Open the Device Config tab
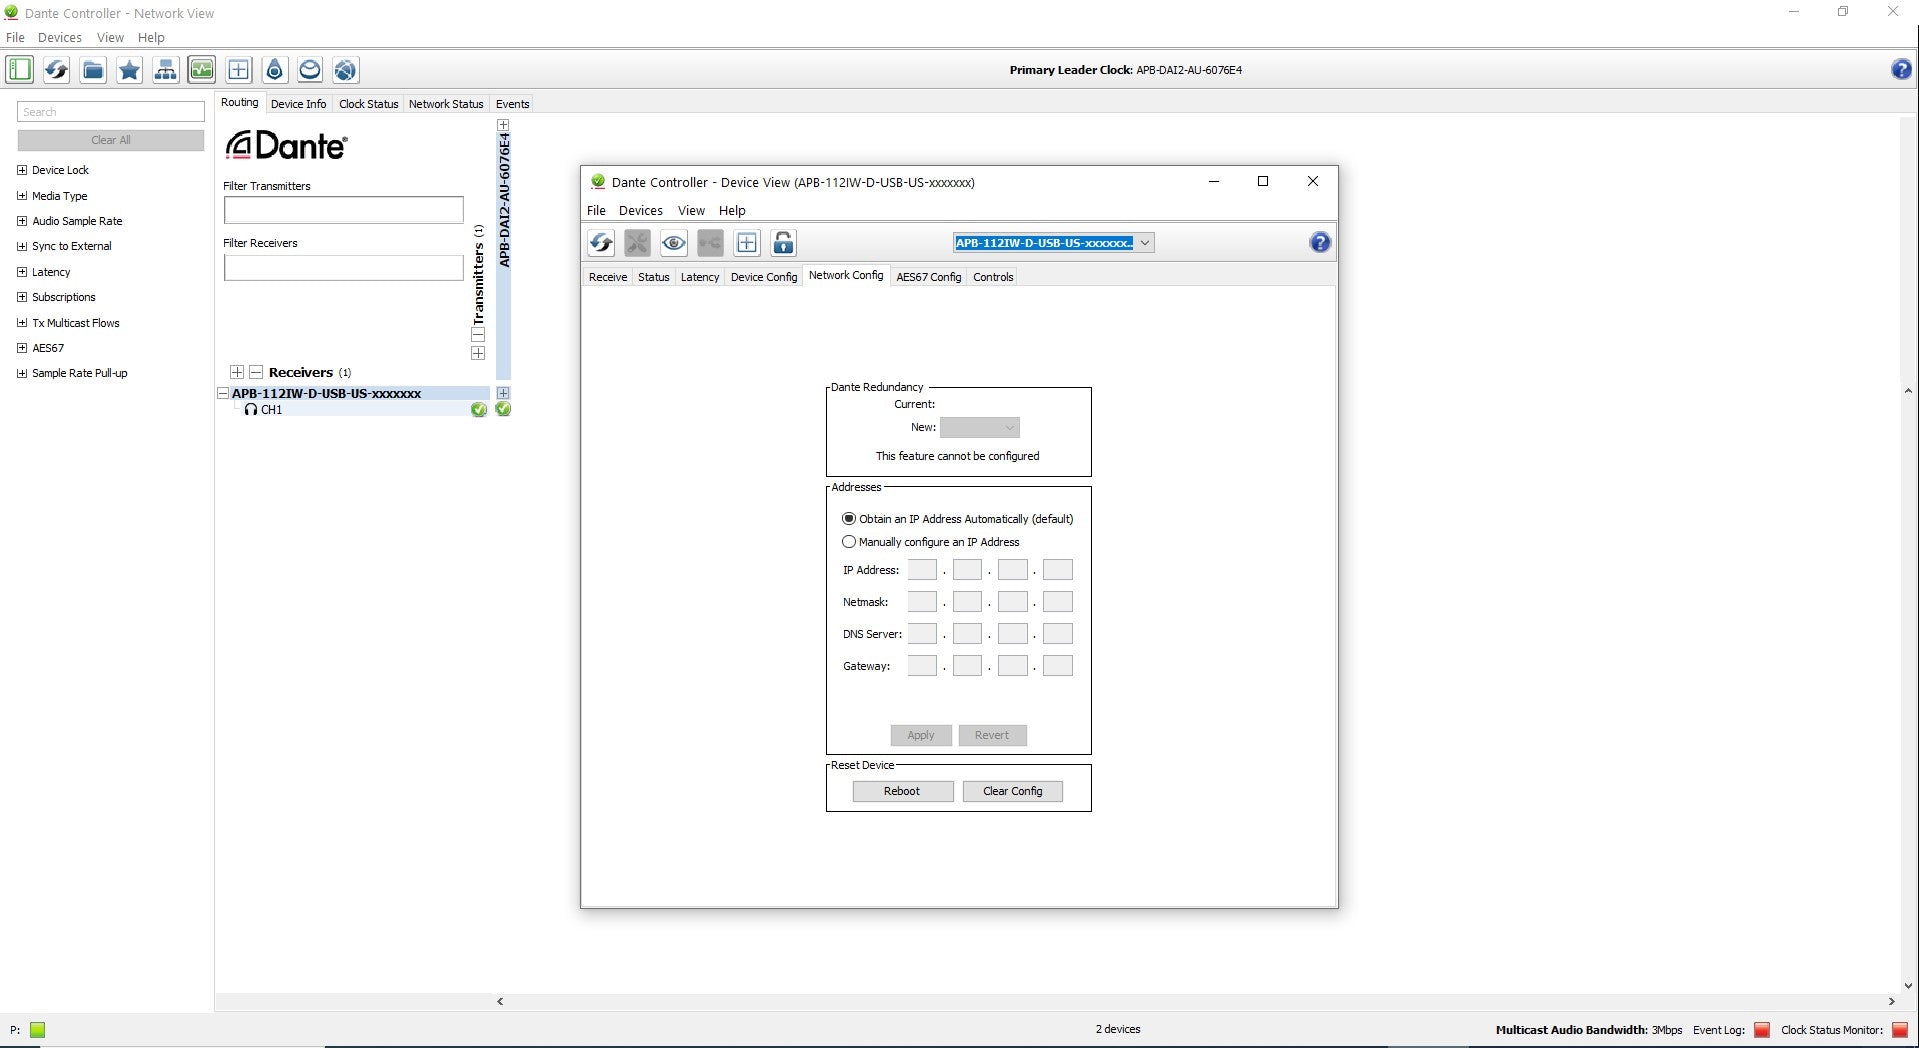Screen dimensions: 1919x1048 [x=763, y=277]
